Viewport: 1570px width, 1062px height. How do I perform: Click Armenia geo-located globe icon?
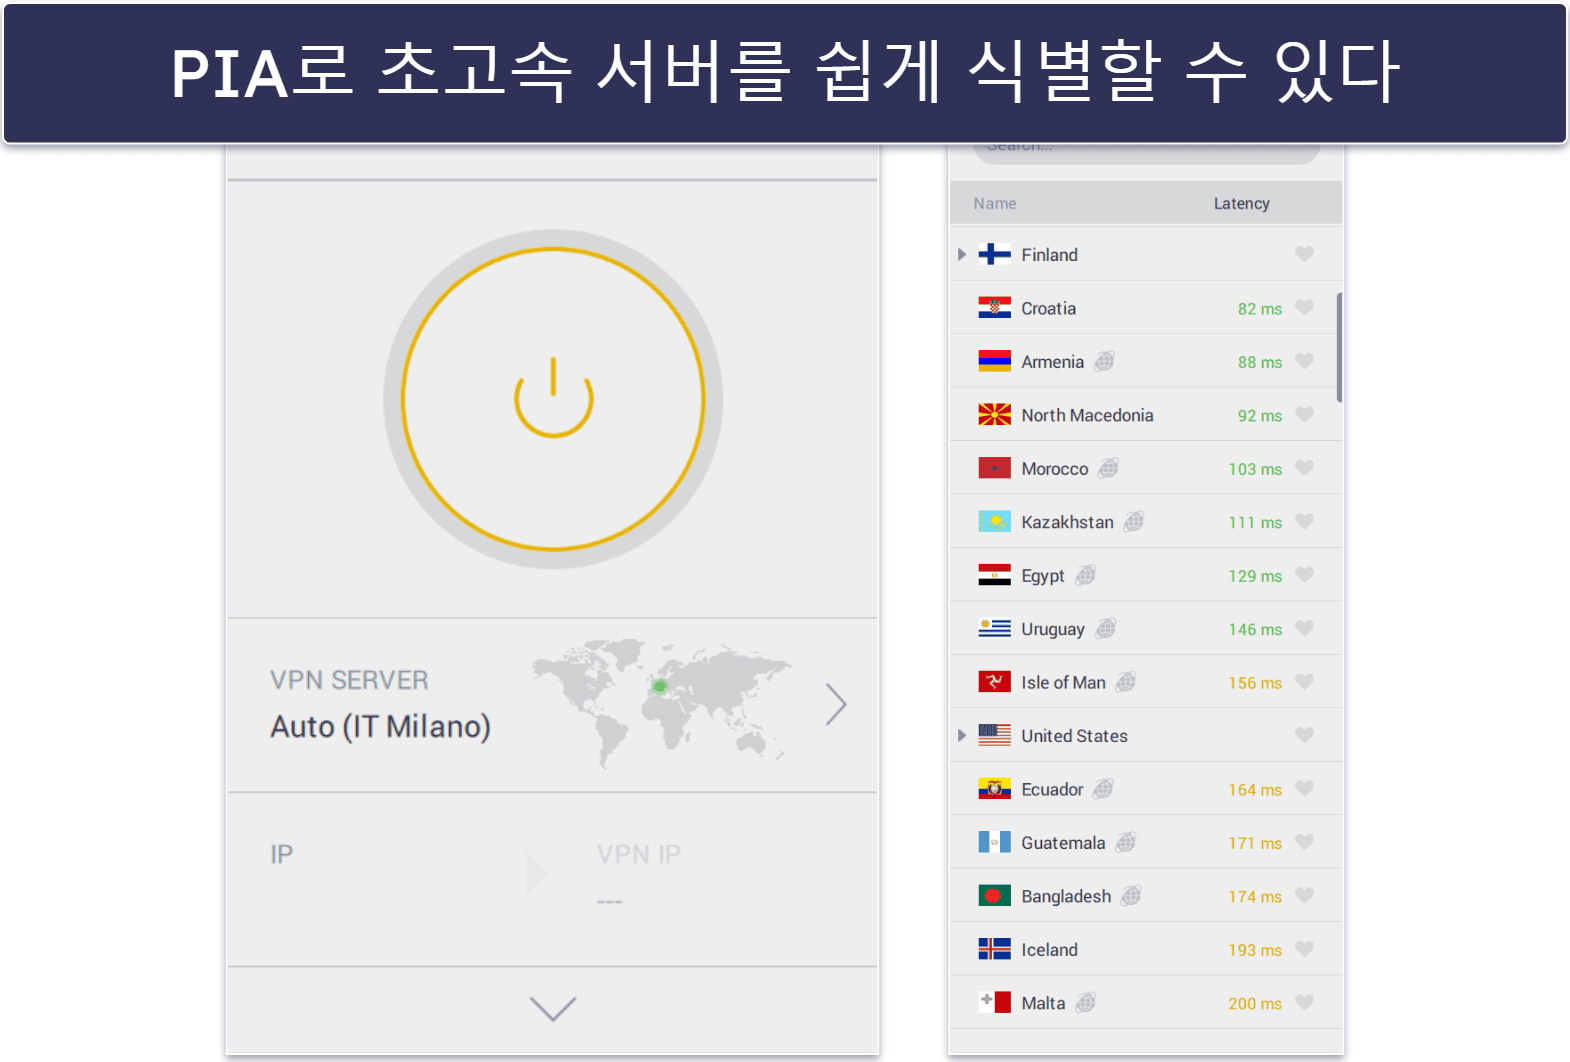tap(1104, 361)
